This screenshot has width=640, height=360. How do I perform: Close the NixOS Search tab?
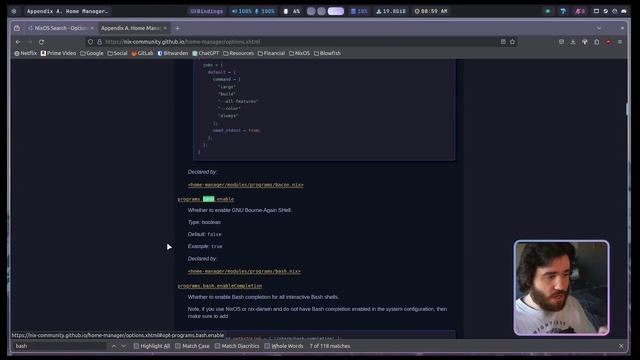92,28
